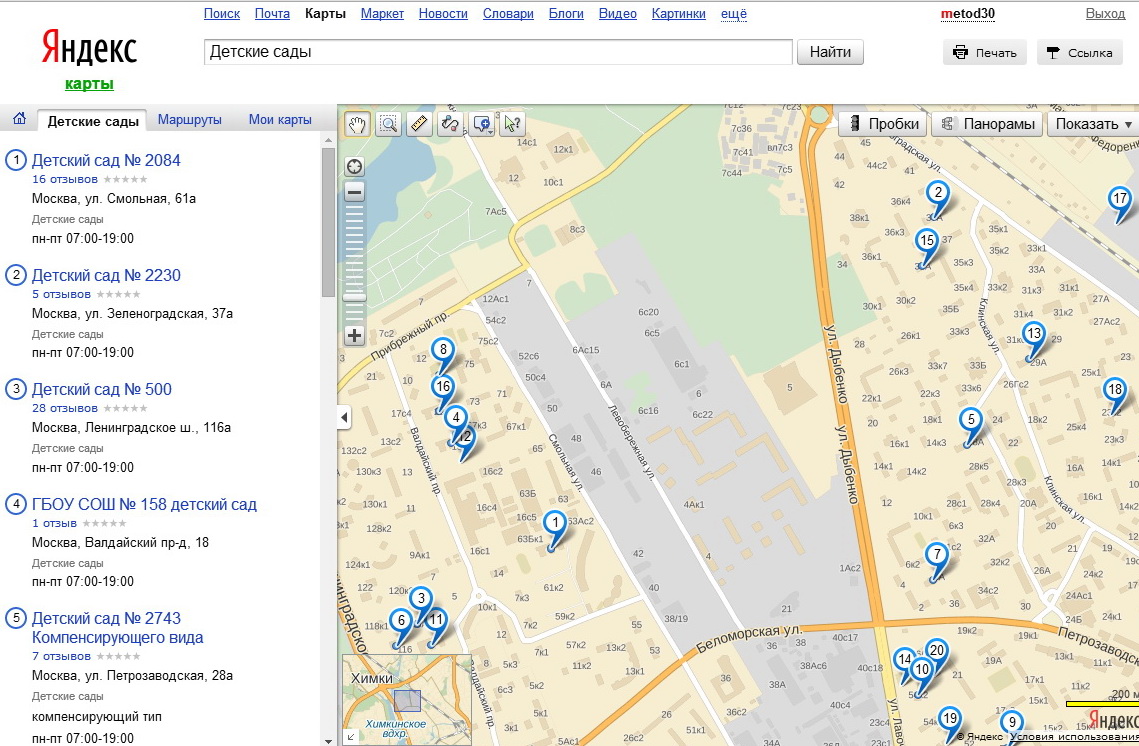Select the "what's here" info cursor tool

coord(512,124)
